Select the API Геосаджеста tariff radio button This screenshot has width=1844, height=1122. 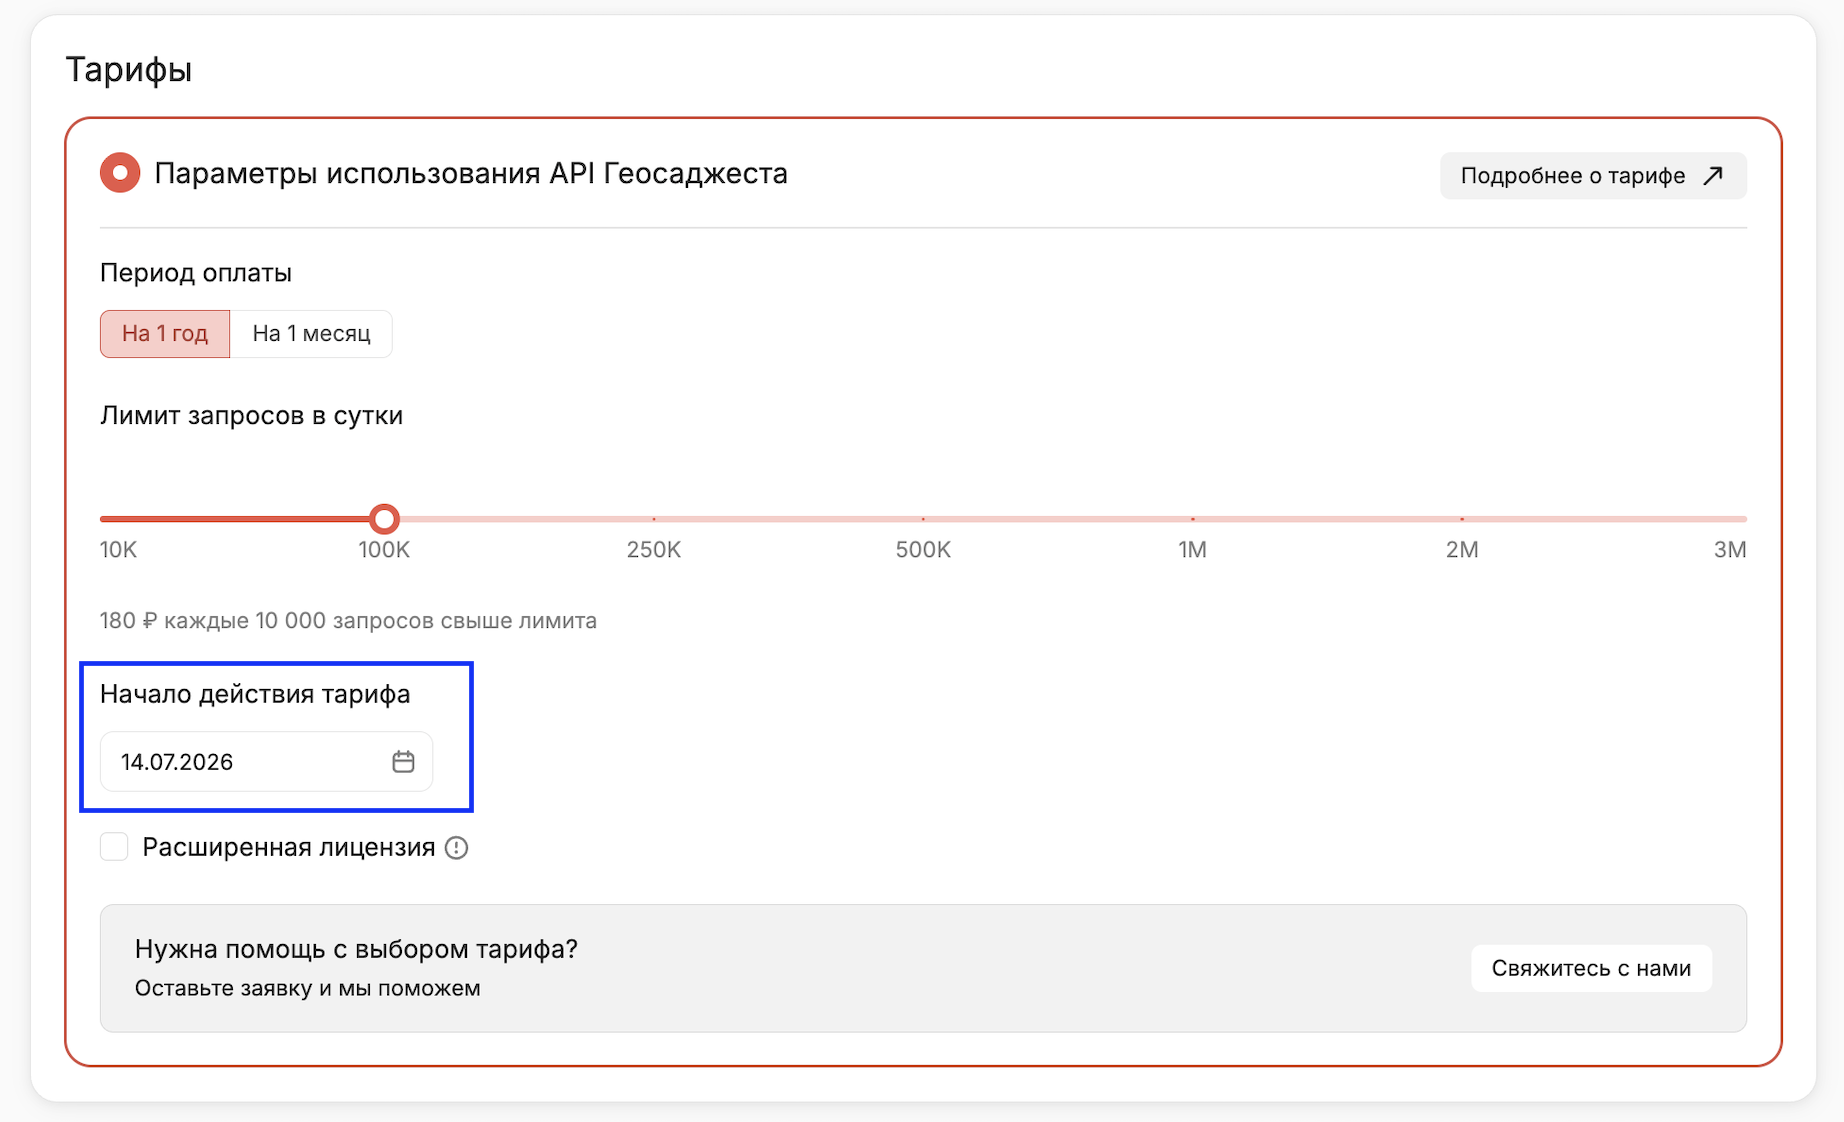pos(120,173)
